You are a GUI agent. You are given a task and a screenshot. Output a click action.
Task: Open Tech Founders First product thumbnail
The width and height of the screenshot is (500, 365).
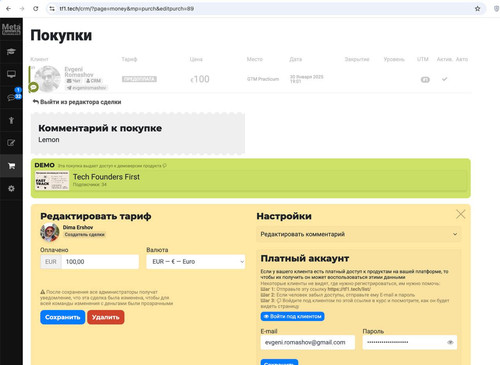(x=52, y=181)
